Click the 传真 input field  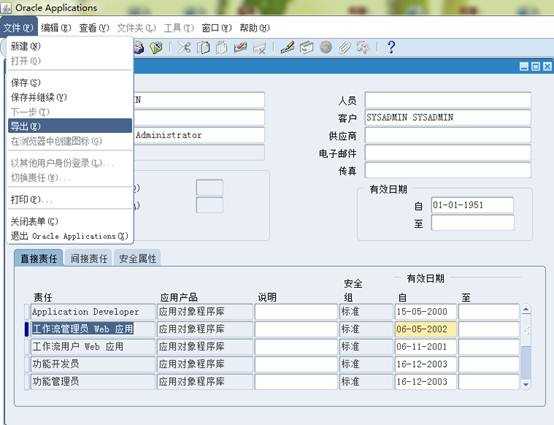pyautogui.click(x=448, y=170)
